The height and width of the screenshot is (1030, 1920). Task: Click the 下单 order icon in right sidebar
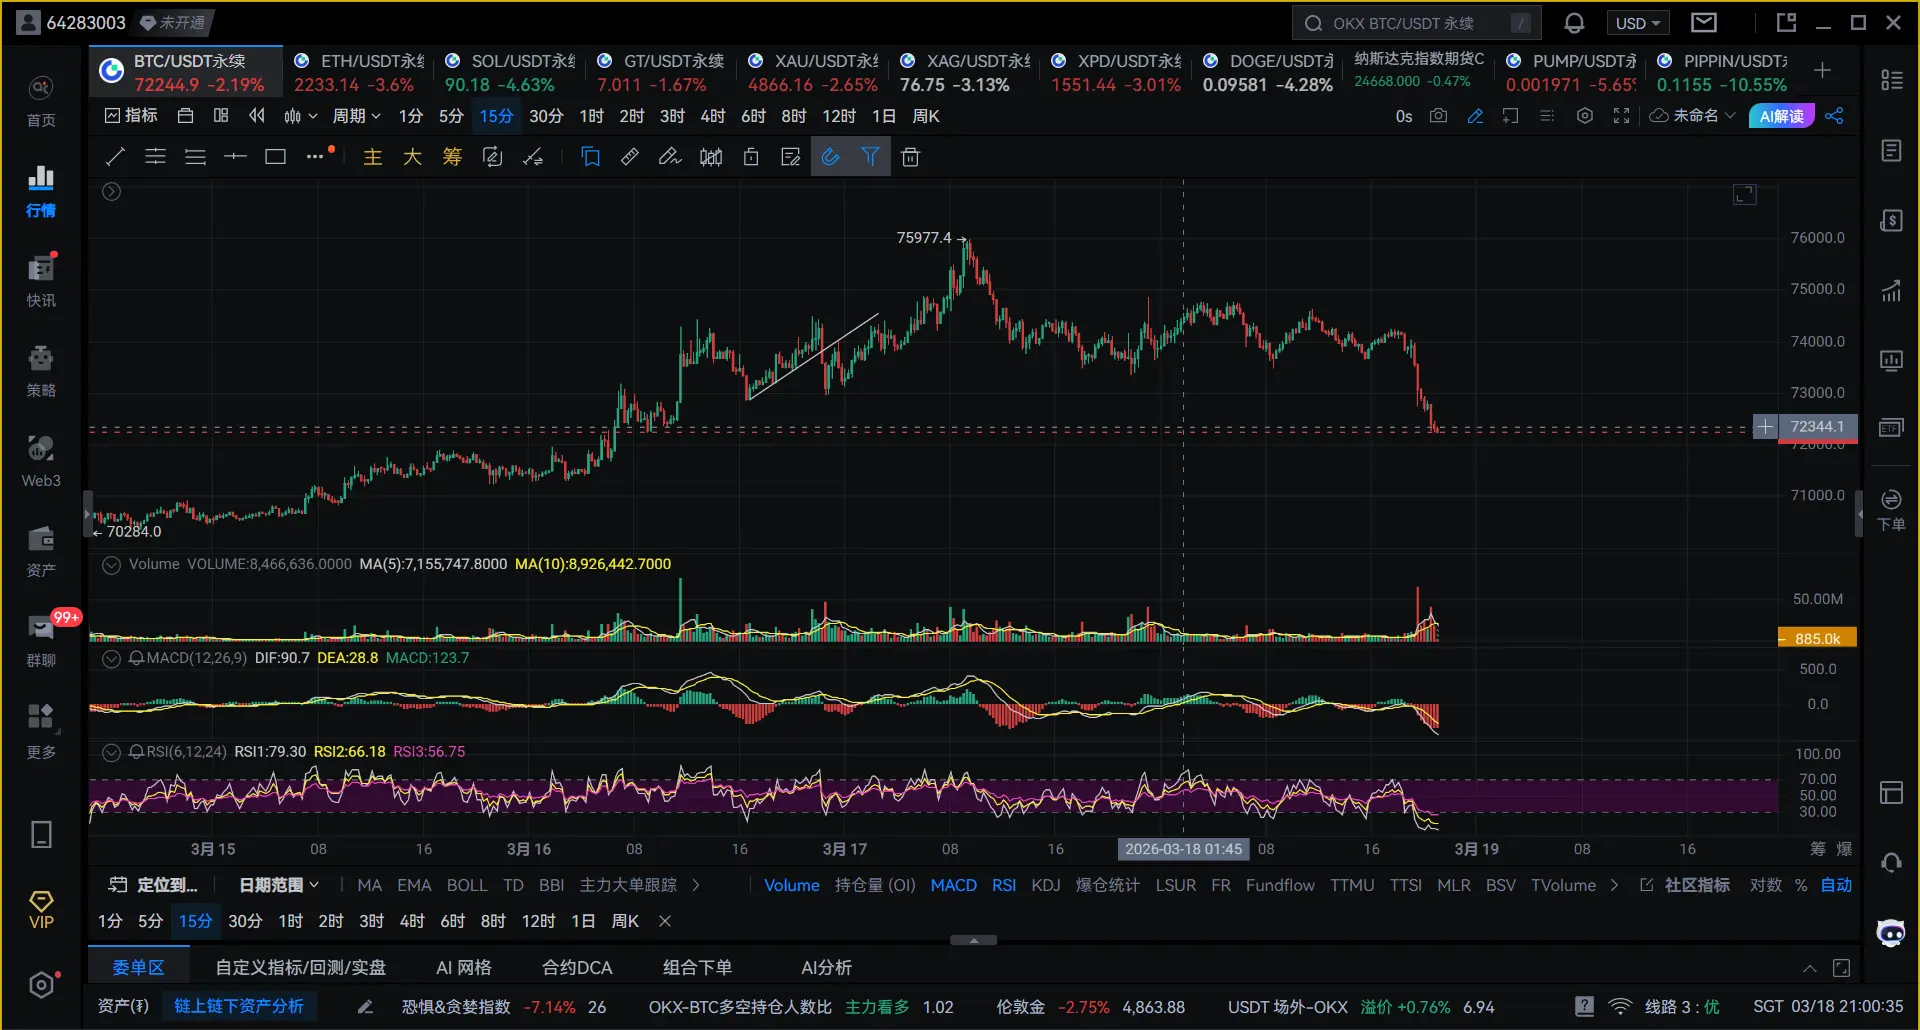pos(1891,510)
